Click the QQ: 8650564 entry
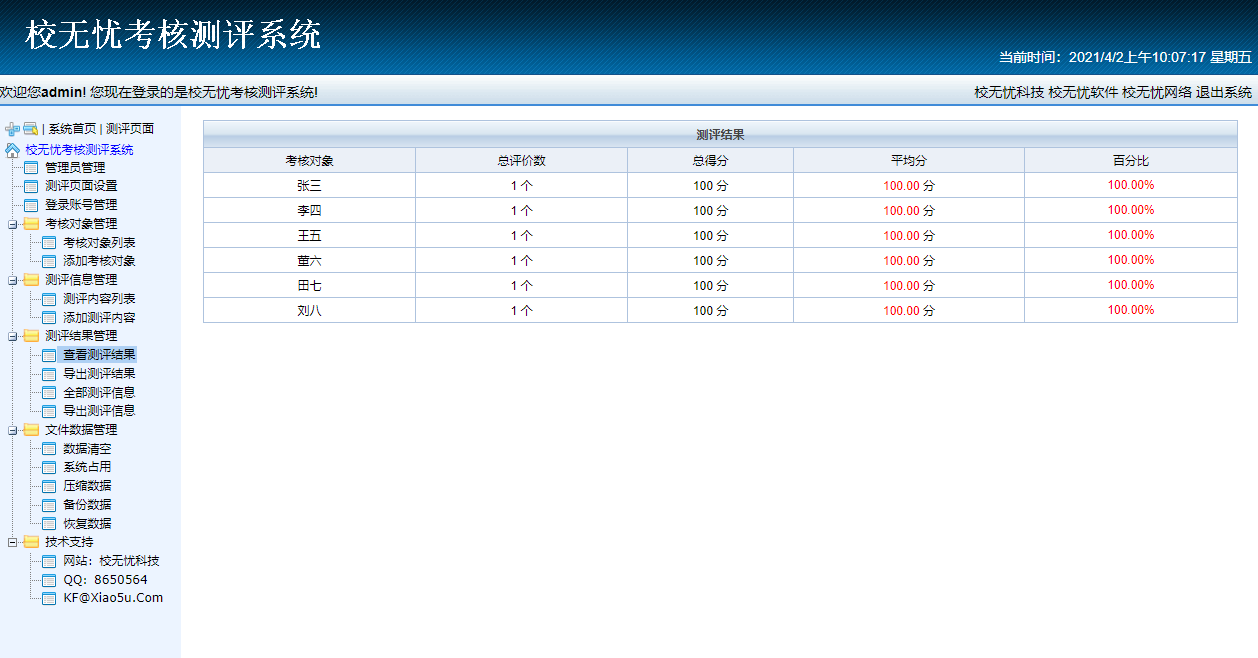Screen dimensions: 1258x658 point(105,580)
